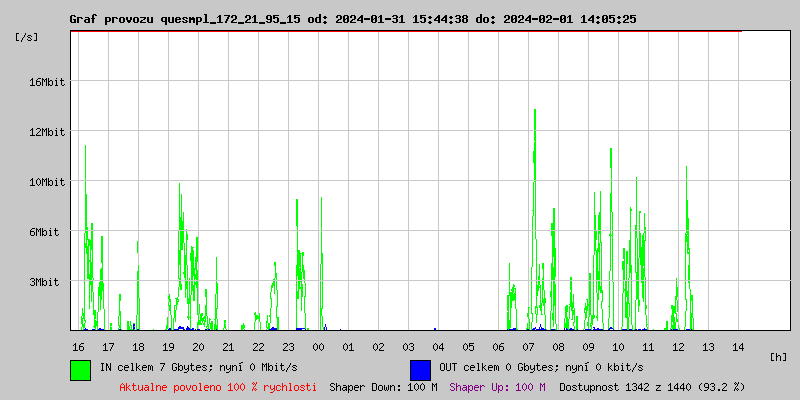Click the red 'Aktualne povoleno 100 % rychlosti' text
Viewport: 800px width, 400px height.
point(218,386)
